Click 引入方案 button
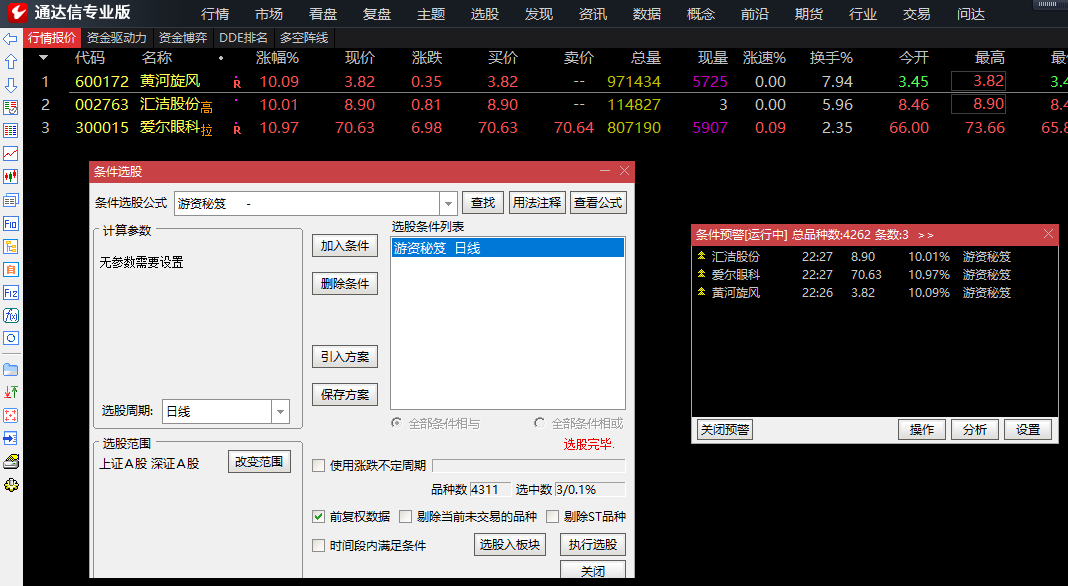This screenshot has height=586, width=1068. click(x=345, y=356)
